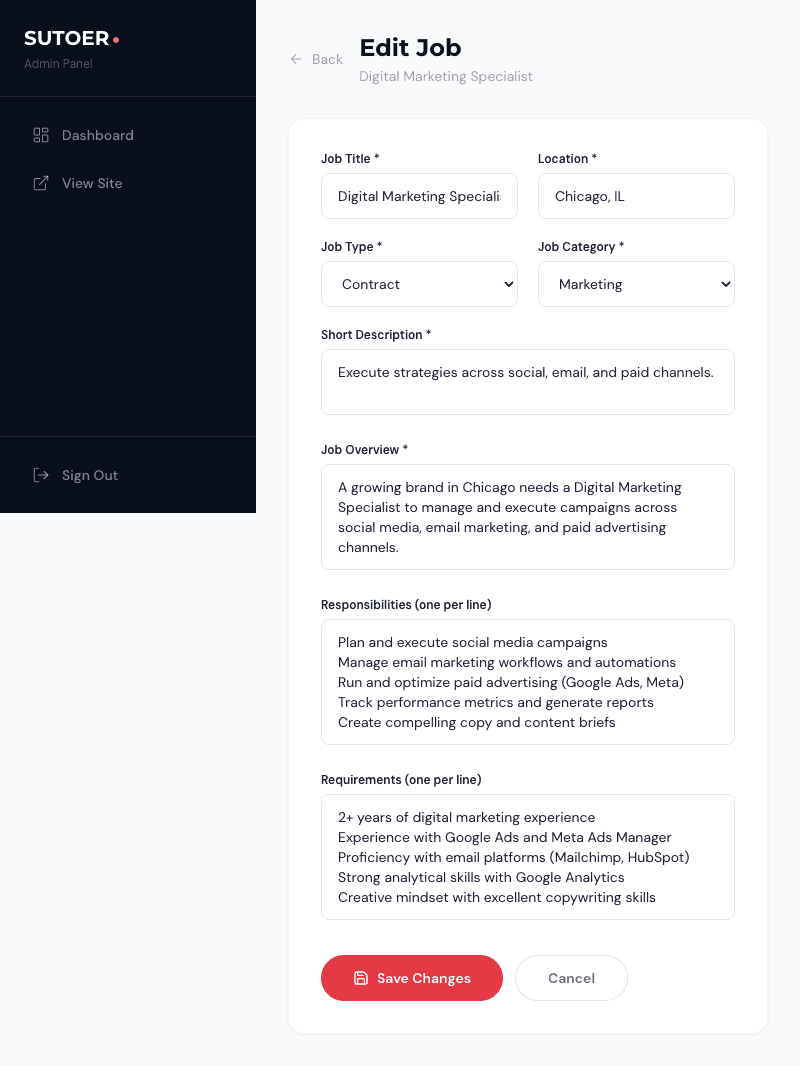The width and height of the screenshot is (800, 1066).
Task: Select View Site in the sidebar menu
Action: click(92, 183)
